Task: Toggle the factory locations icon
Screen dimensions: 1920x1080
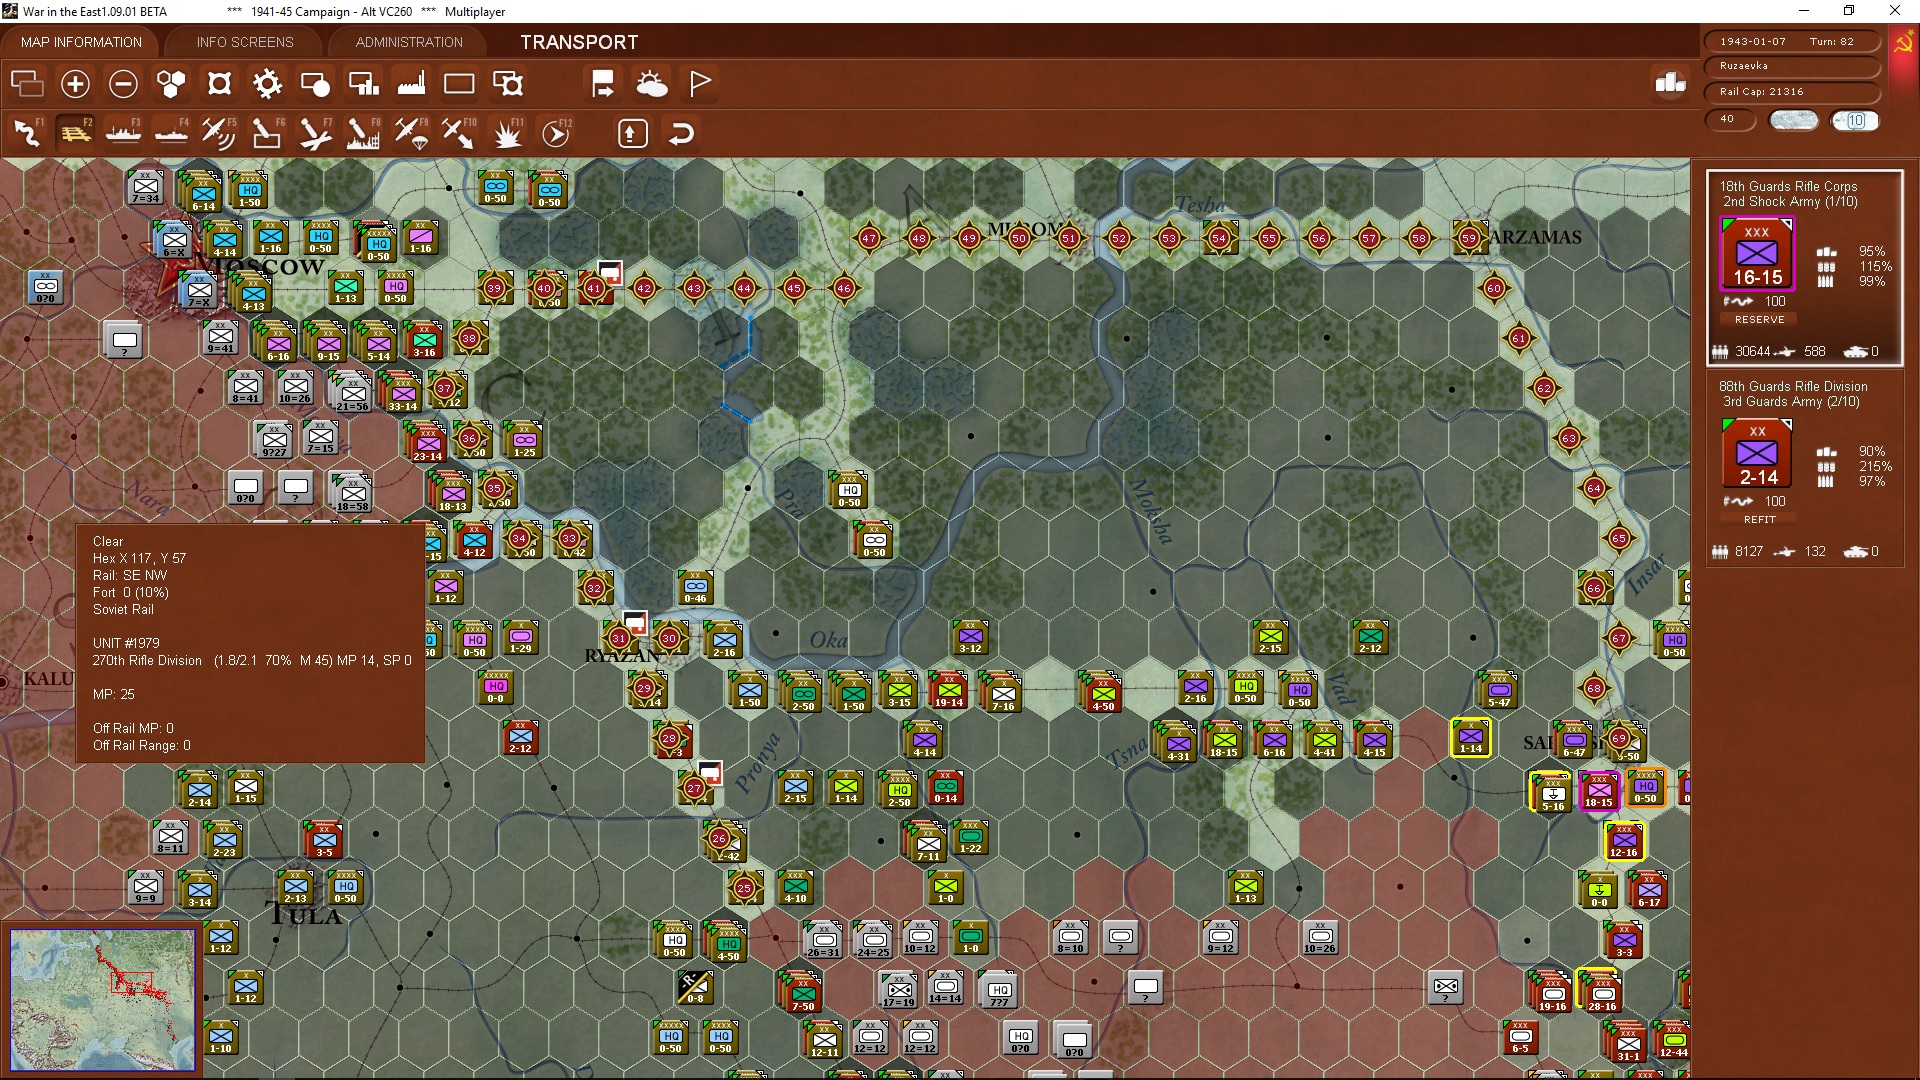Action: pyautogui.click(x=411, y=84)
